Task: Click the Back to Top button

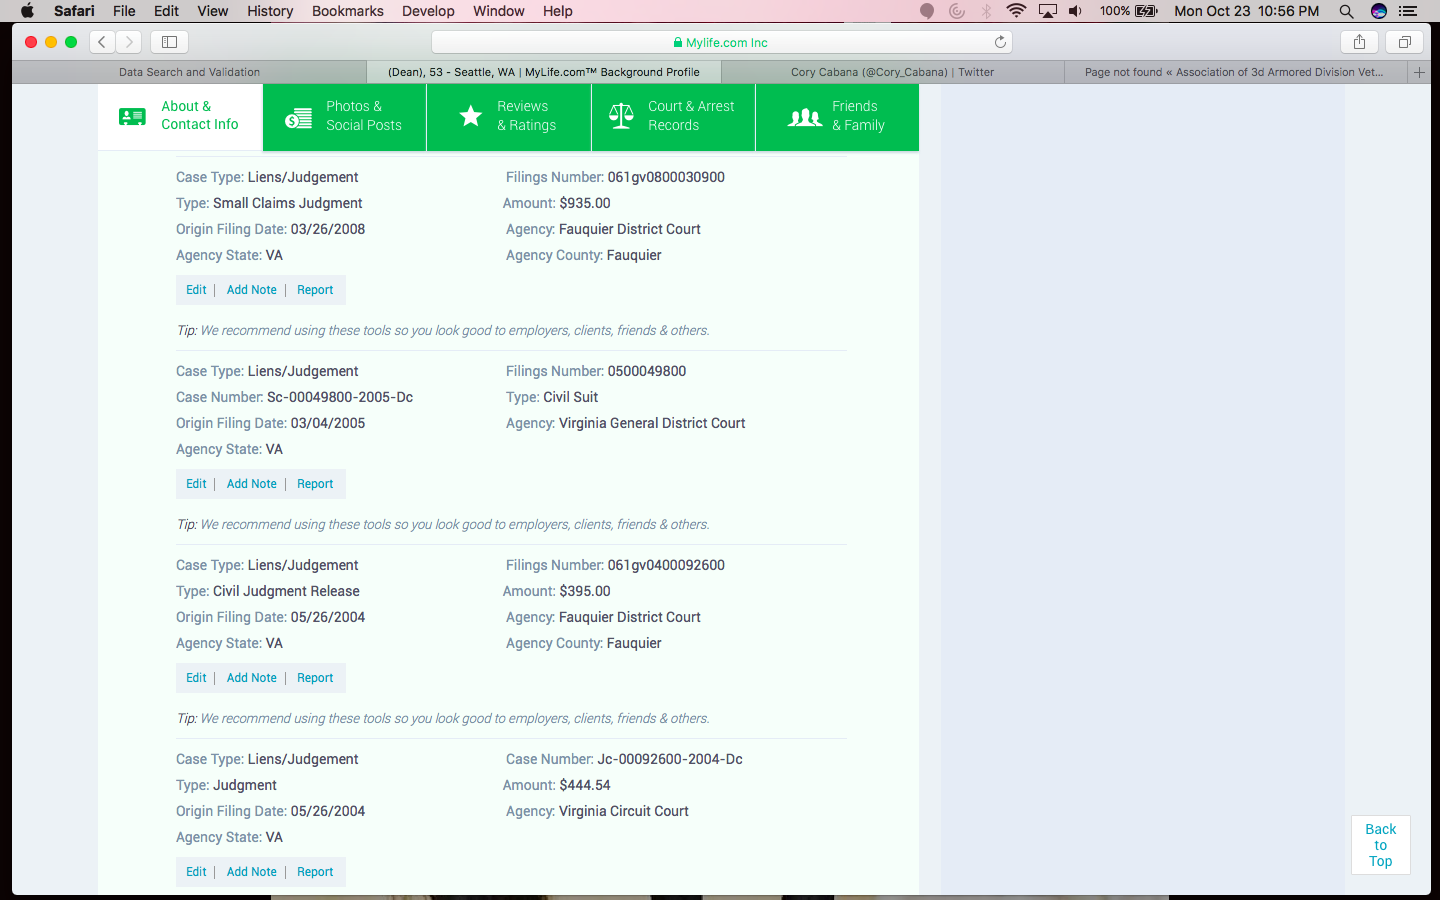Action: (x=1381, y=845)
